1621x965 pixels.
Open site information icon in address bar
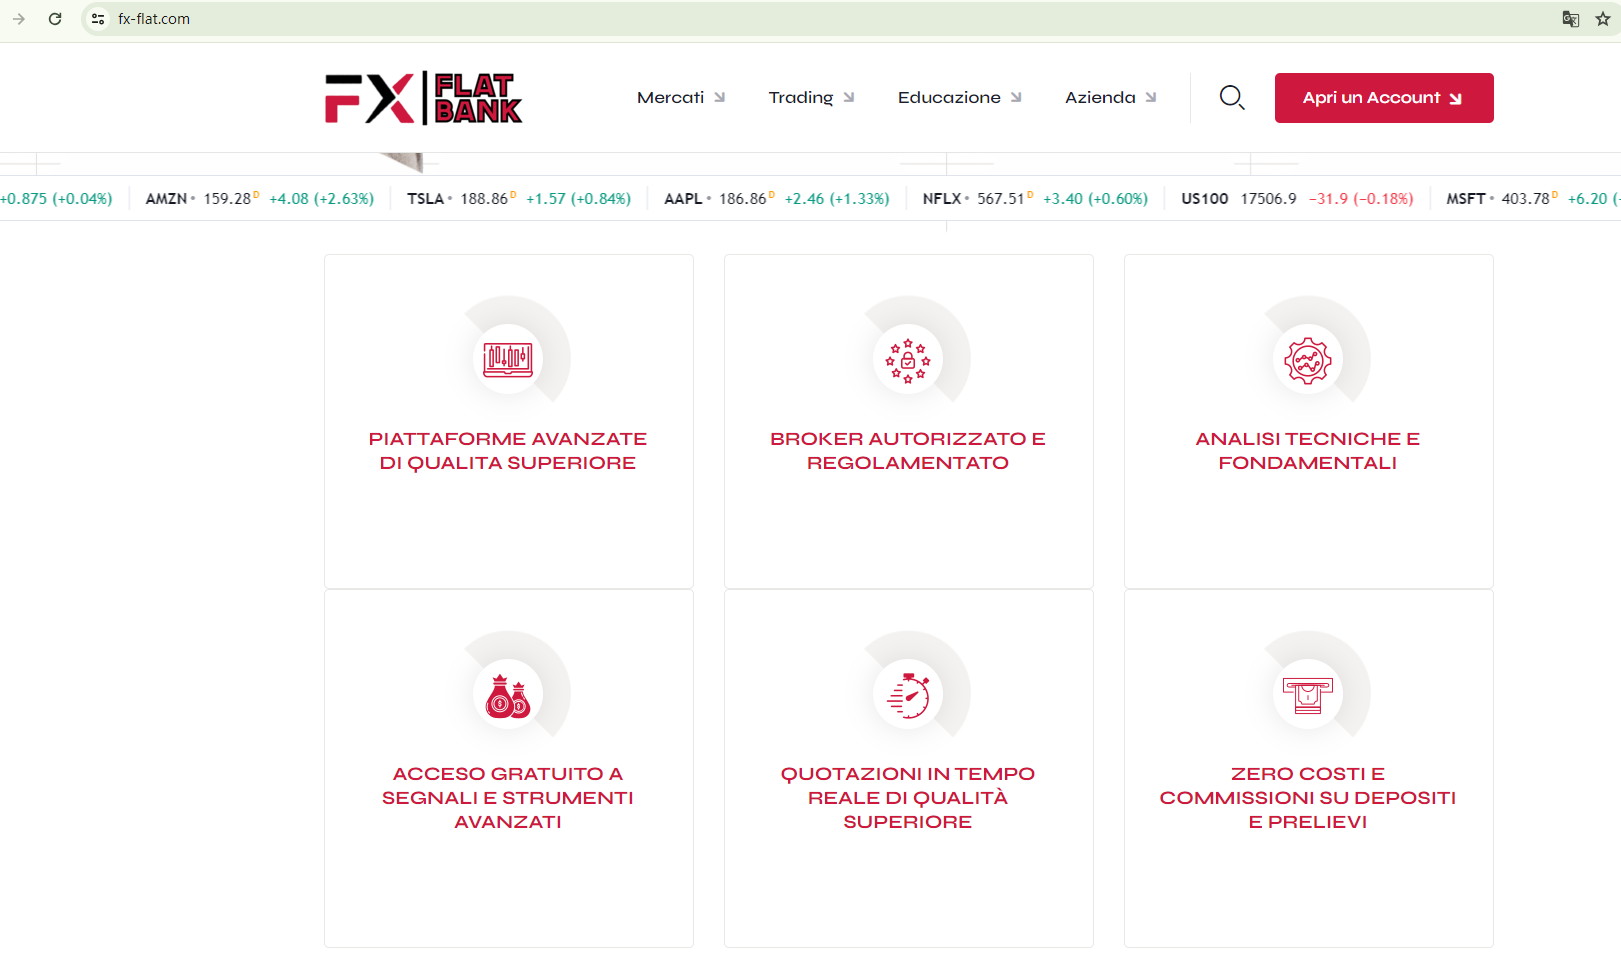[98, 19]
